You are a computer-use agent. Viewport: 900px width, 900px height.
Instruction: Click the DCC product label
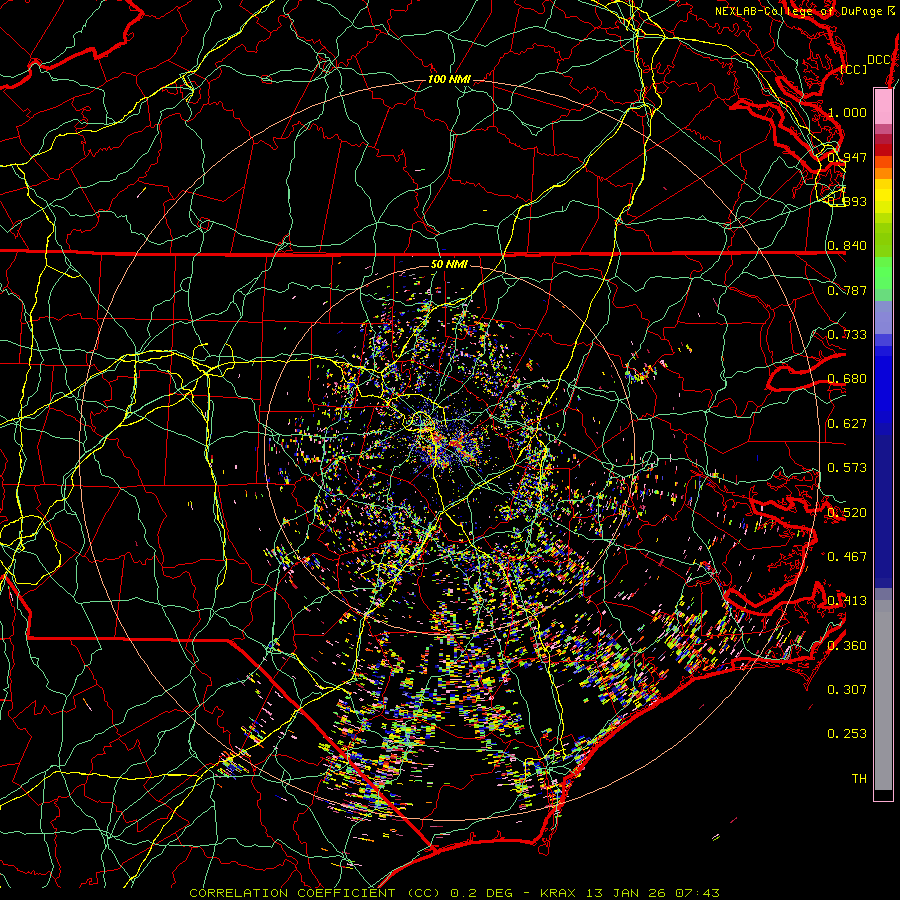[878, 60]
